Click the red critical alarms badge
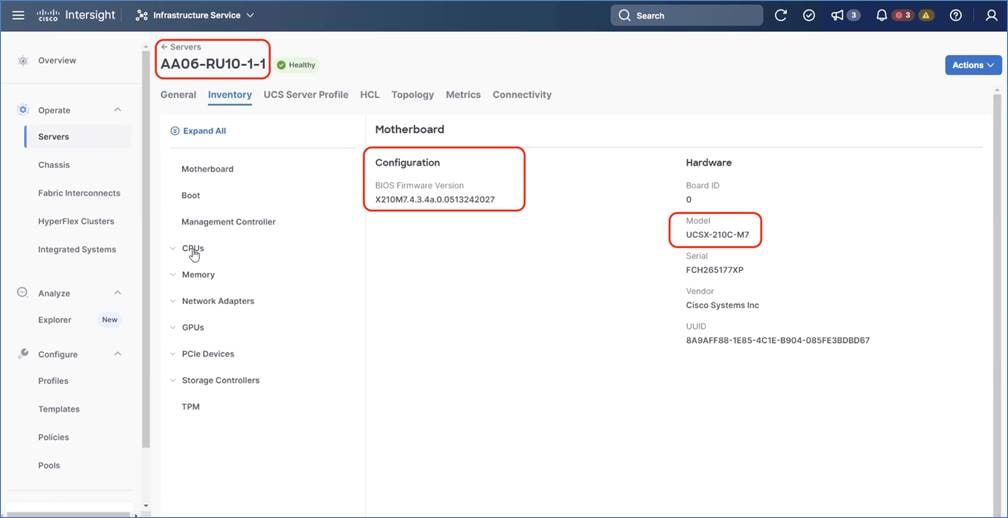The image size is (1008, 518). [903, 15]
